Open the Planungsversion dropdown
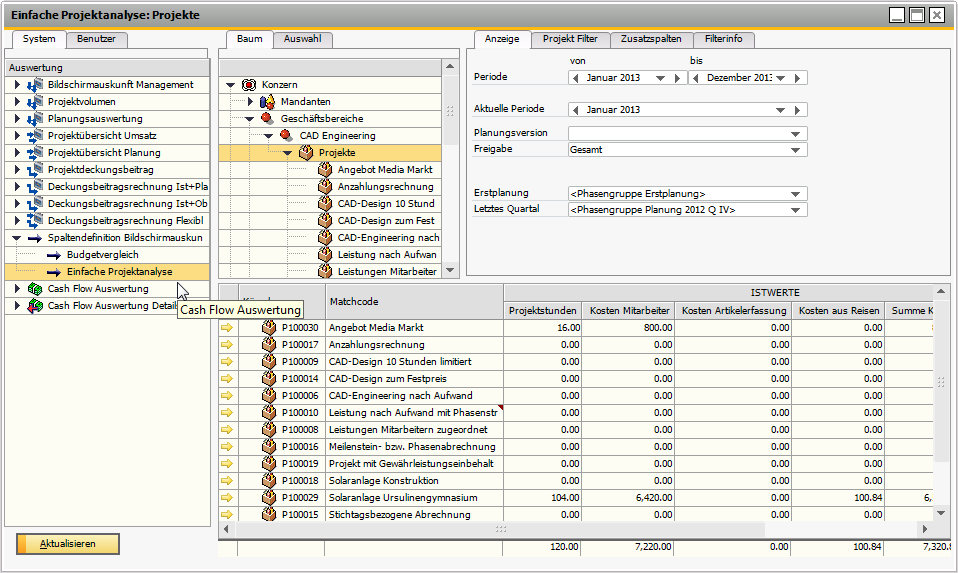The height and width of the screenshot is (573, 958). [x=796, y=134]
